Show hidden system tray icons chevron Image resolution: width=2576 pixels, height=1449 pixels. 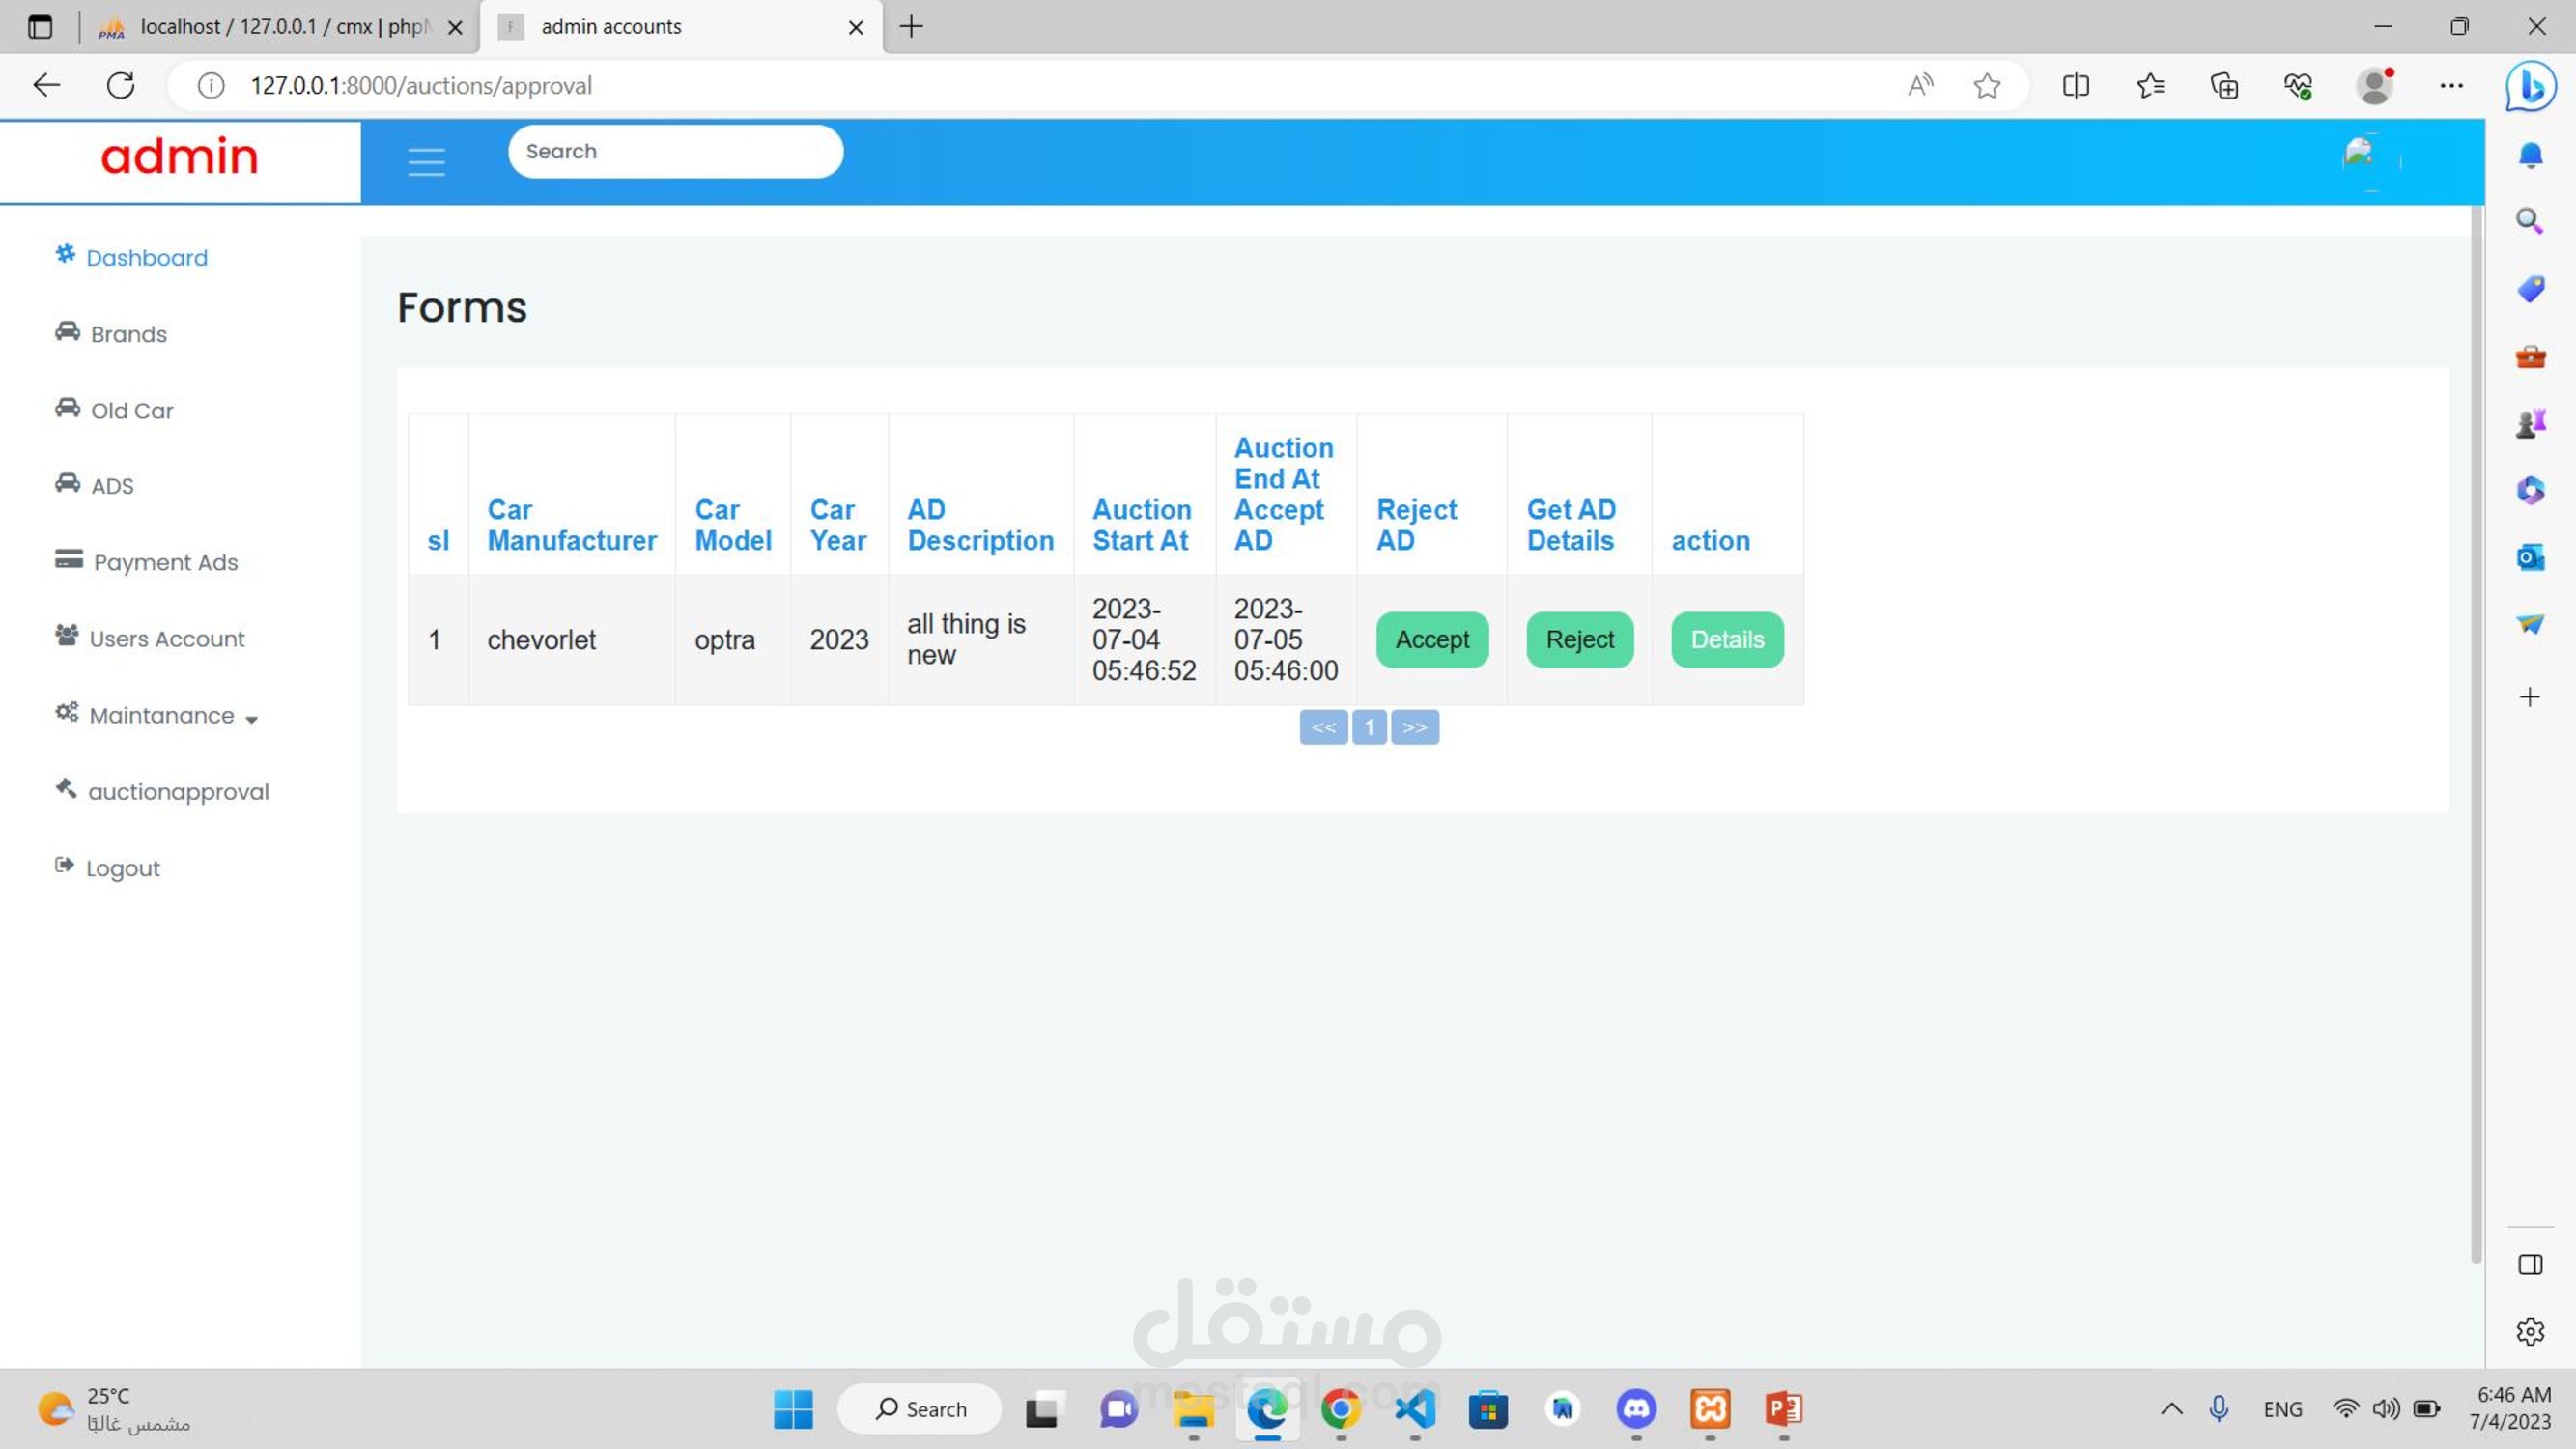(2171, 1409)
